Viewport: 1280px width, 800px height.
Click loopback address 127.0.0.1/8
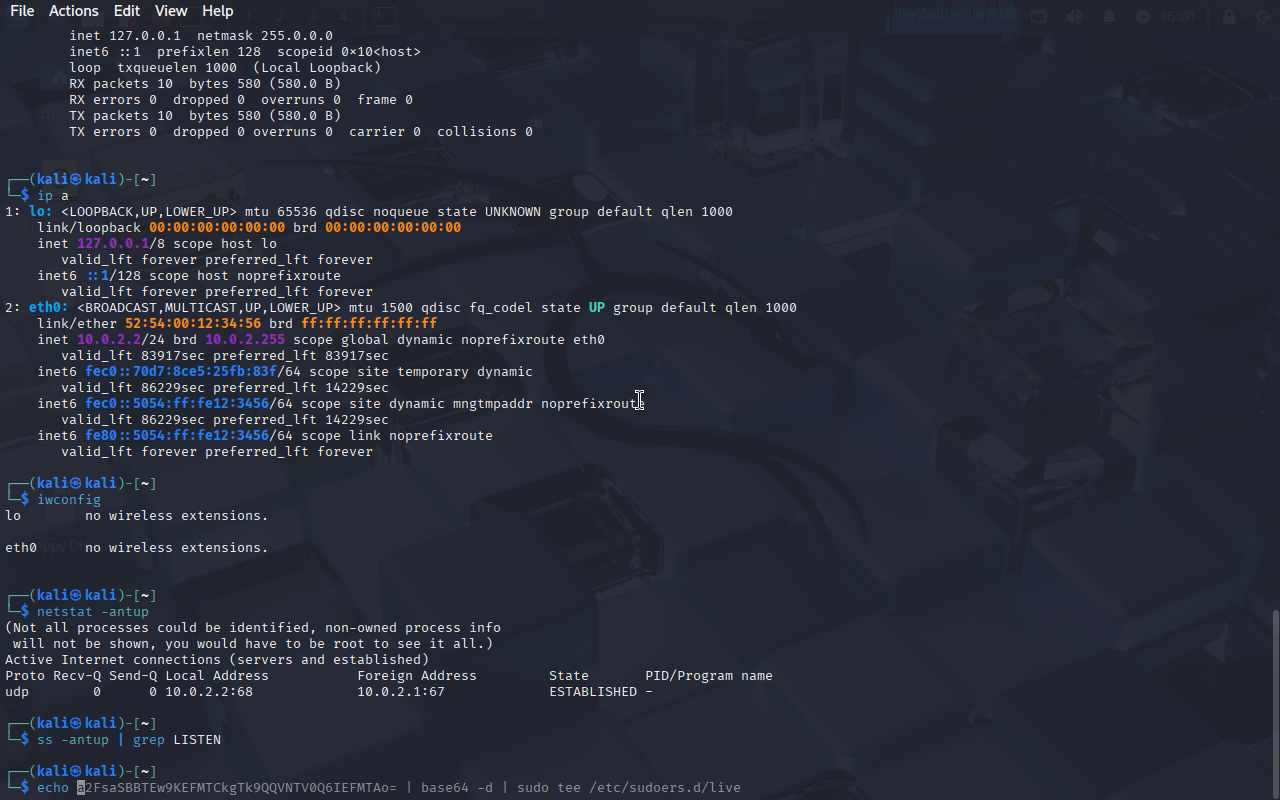(121, 243)
